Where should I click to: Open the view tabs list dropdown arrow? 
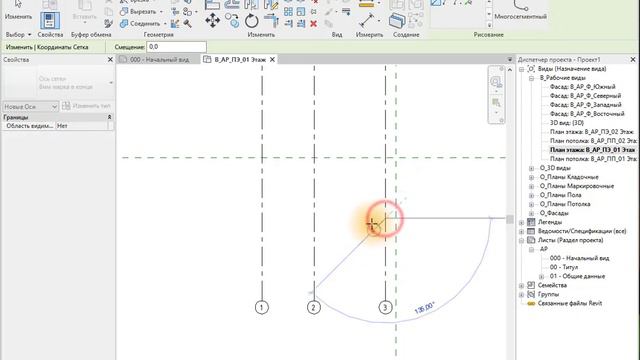point(510,60)
